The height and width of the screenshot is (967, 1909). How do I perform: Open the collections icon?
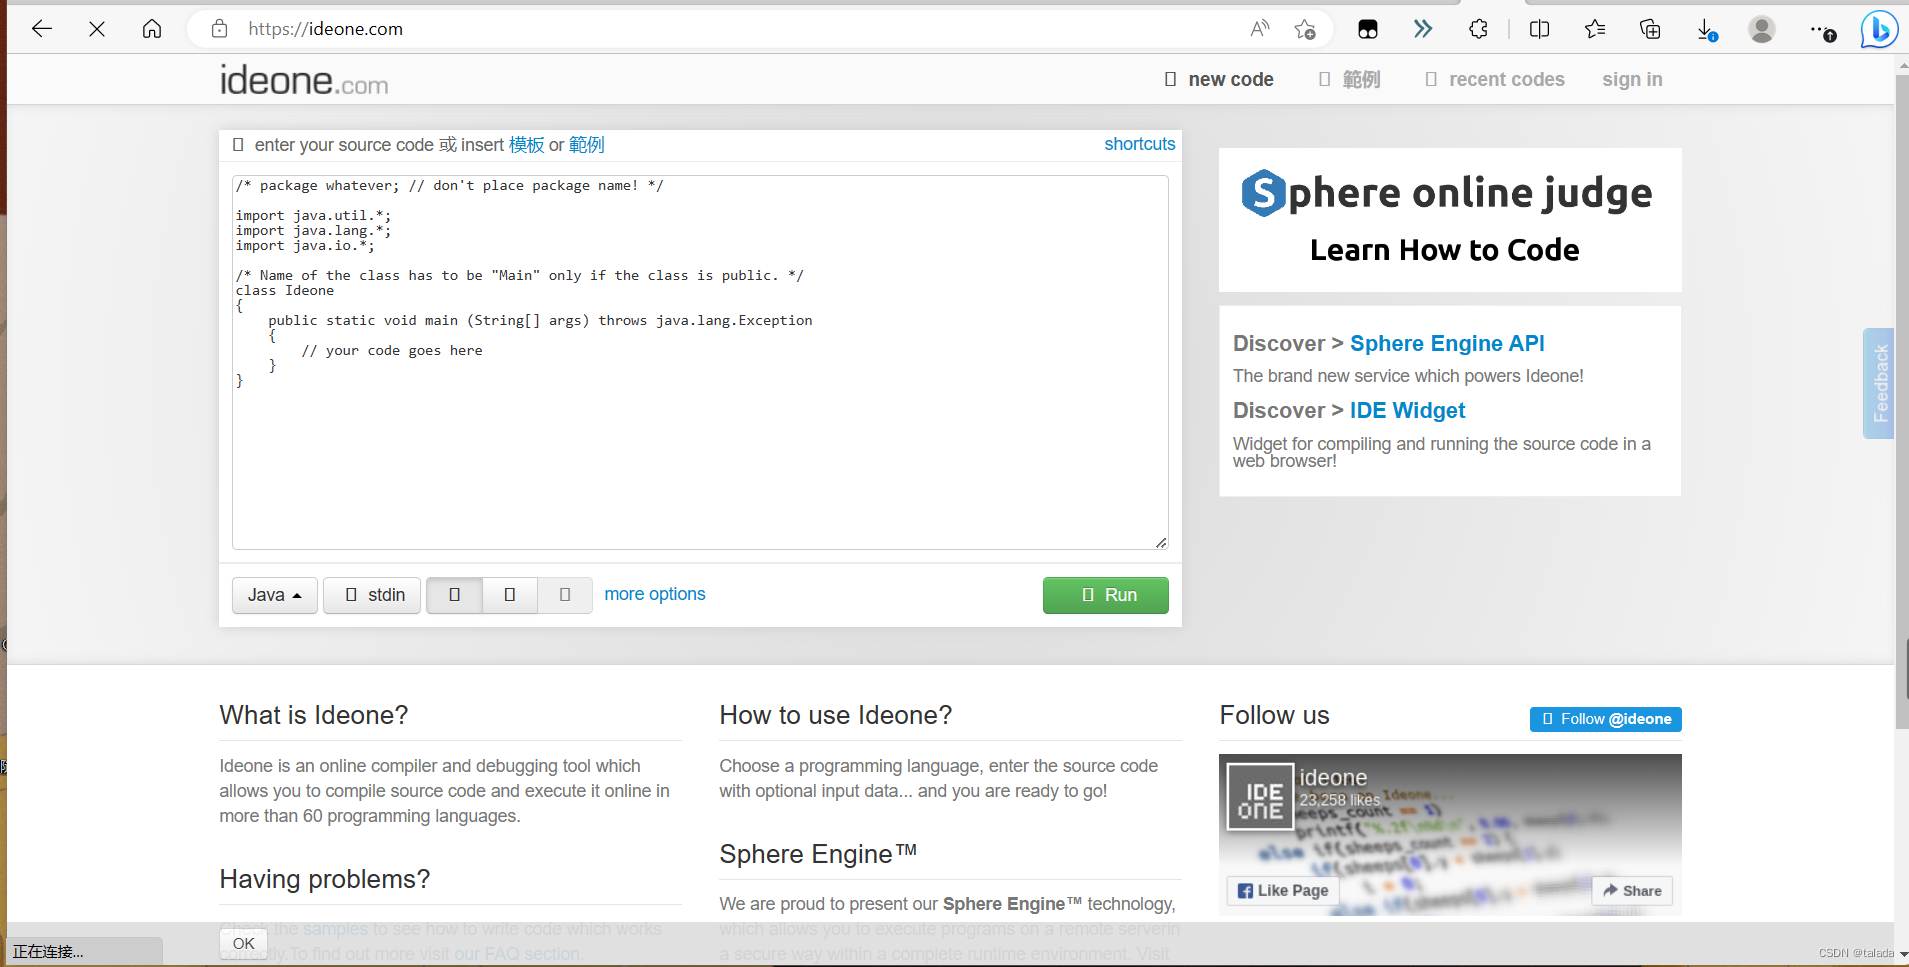click(1650, 29)
